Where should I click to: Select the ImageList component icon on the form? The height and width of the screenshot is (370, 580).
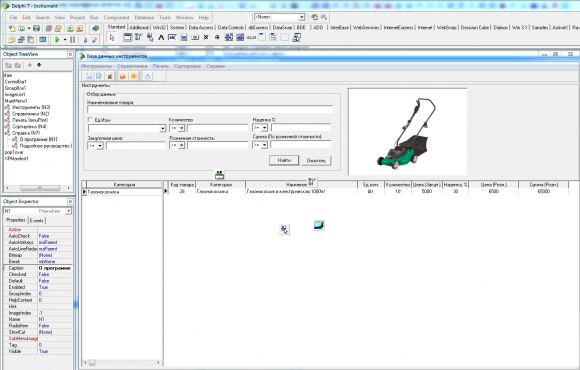point(319,225)
